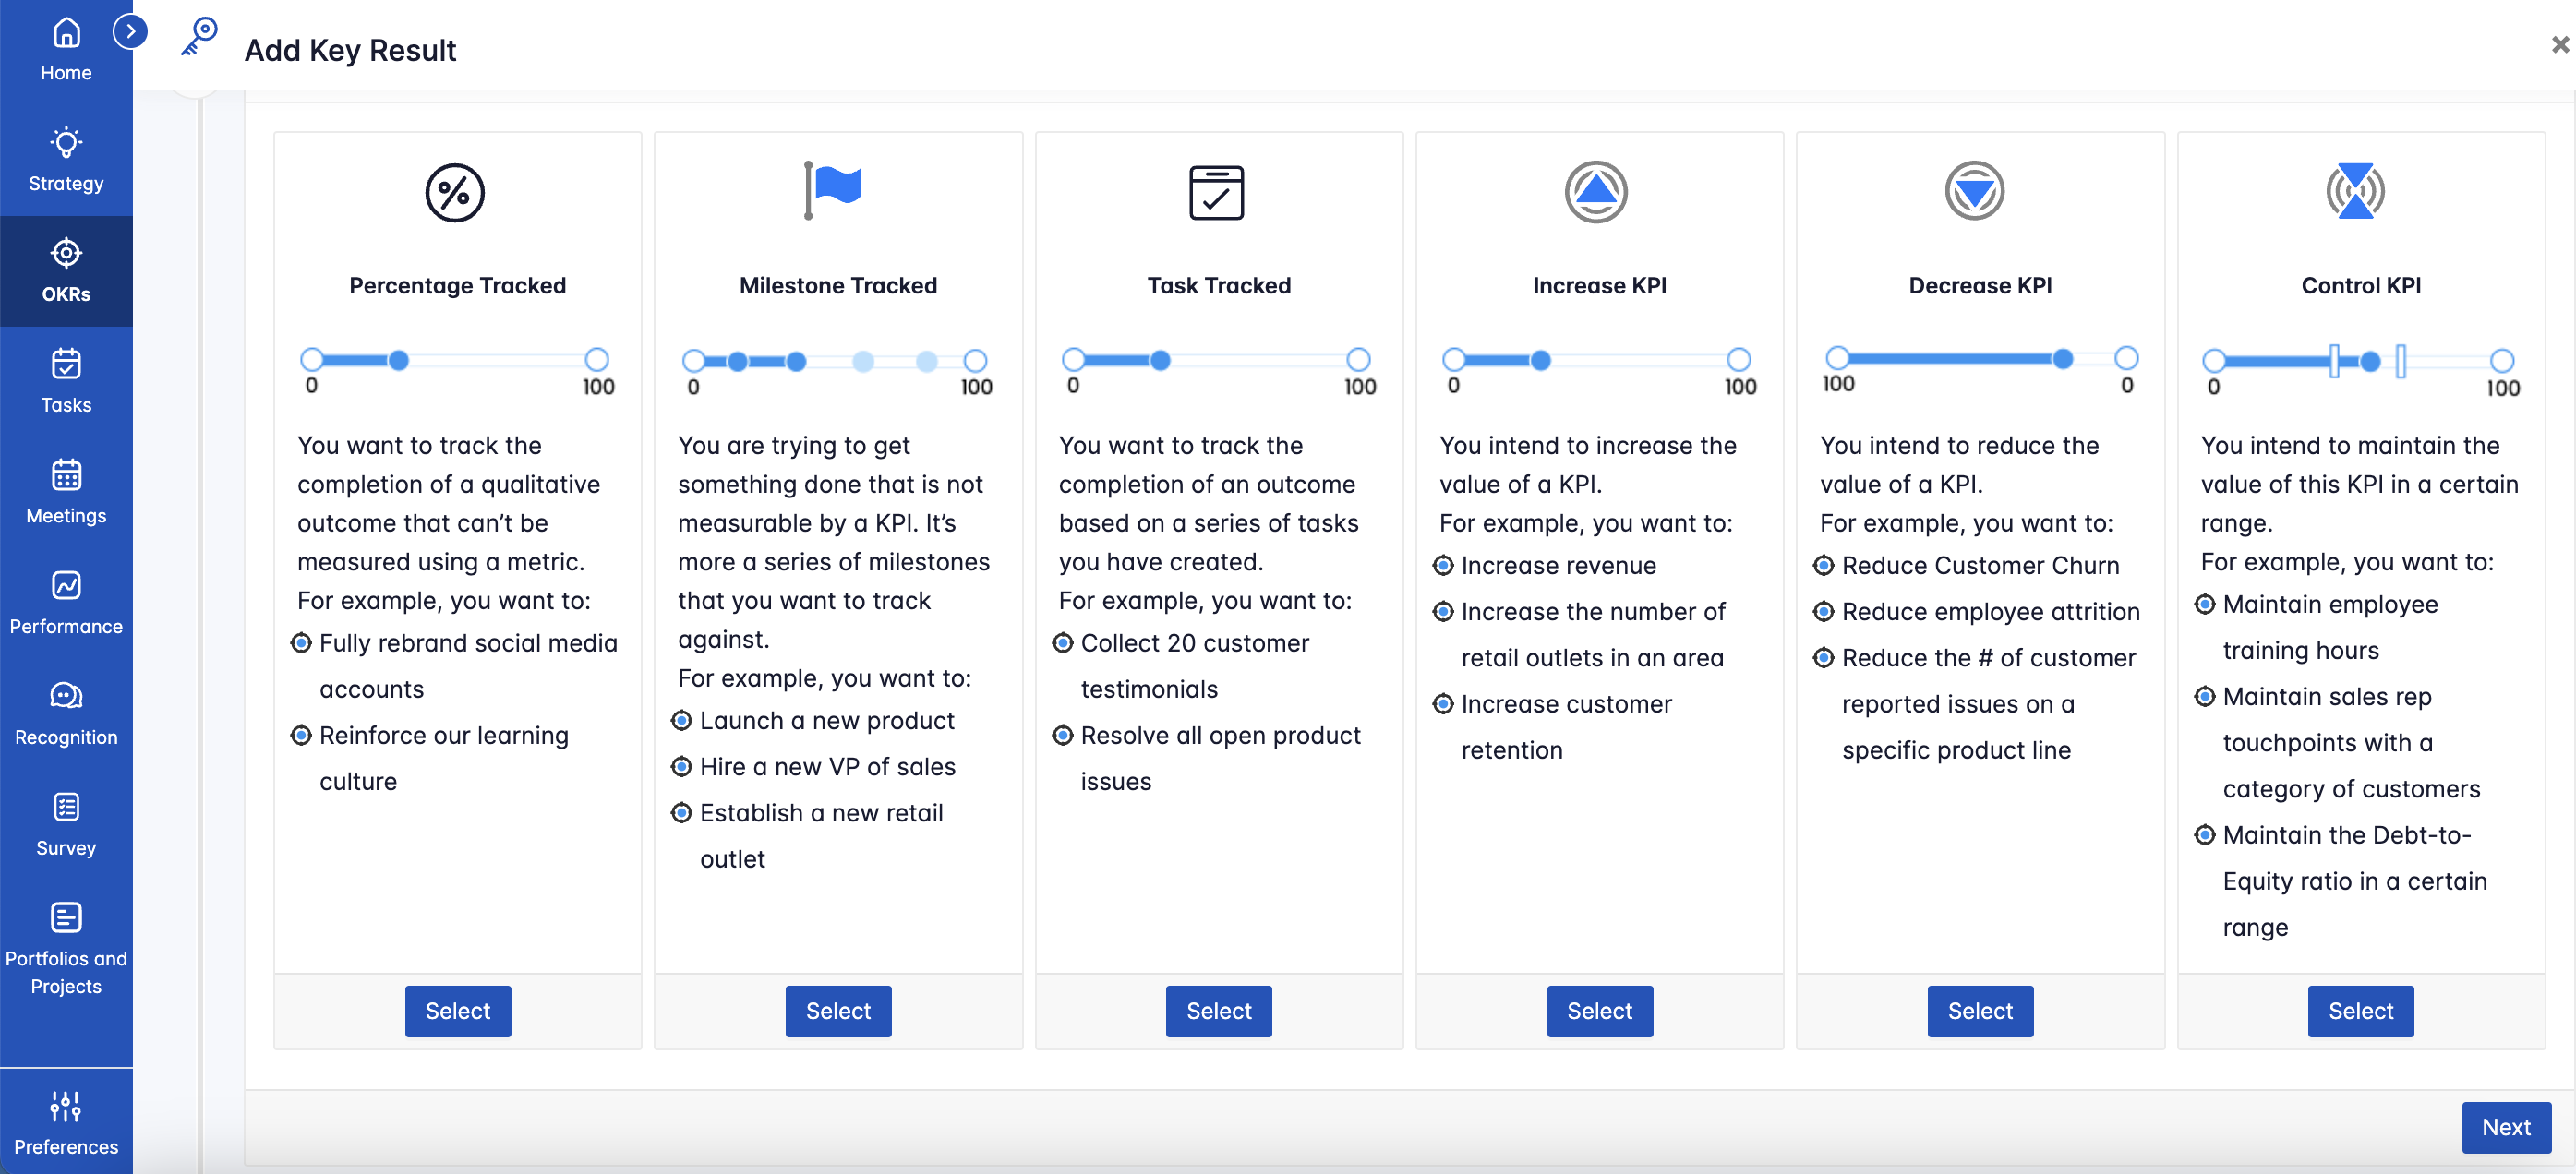Click the Percentage Tracked percent icon
This screenshot has width=2576, height=1174.
pyautogui.click(x=455, y=192)
